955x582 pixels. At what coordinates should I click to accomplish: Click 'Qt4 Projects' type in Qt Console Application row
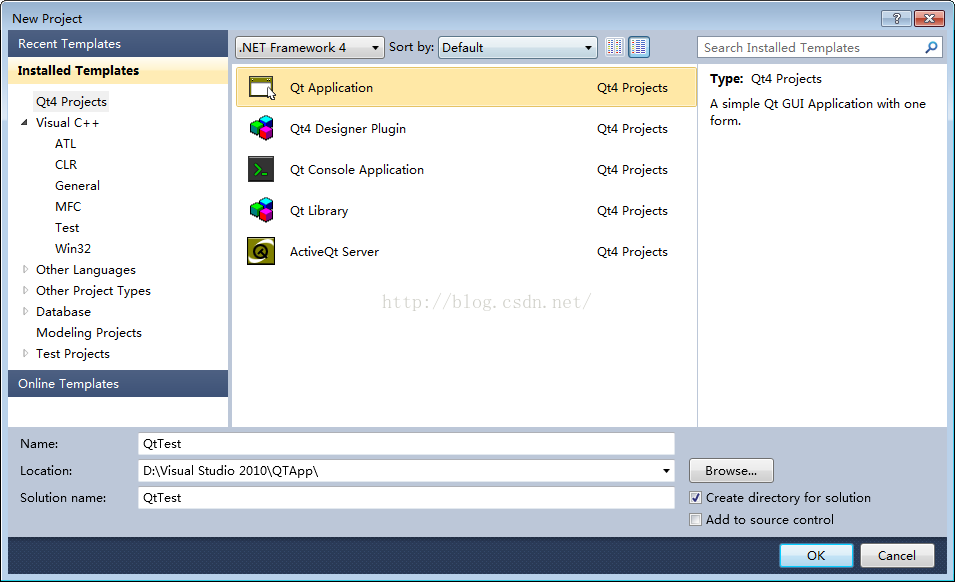[632, 169]
